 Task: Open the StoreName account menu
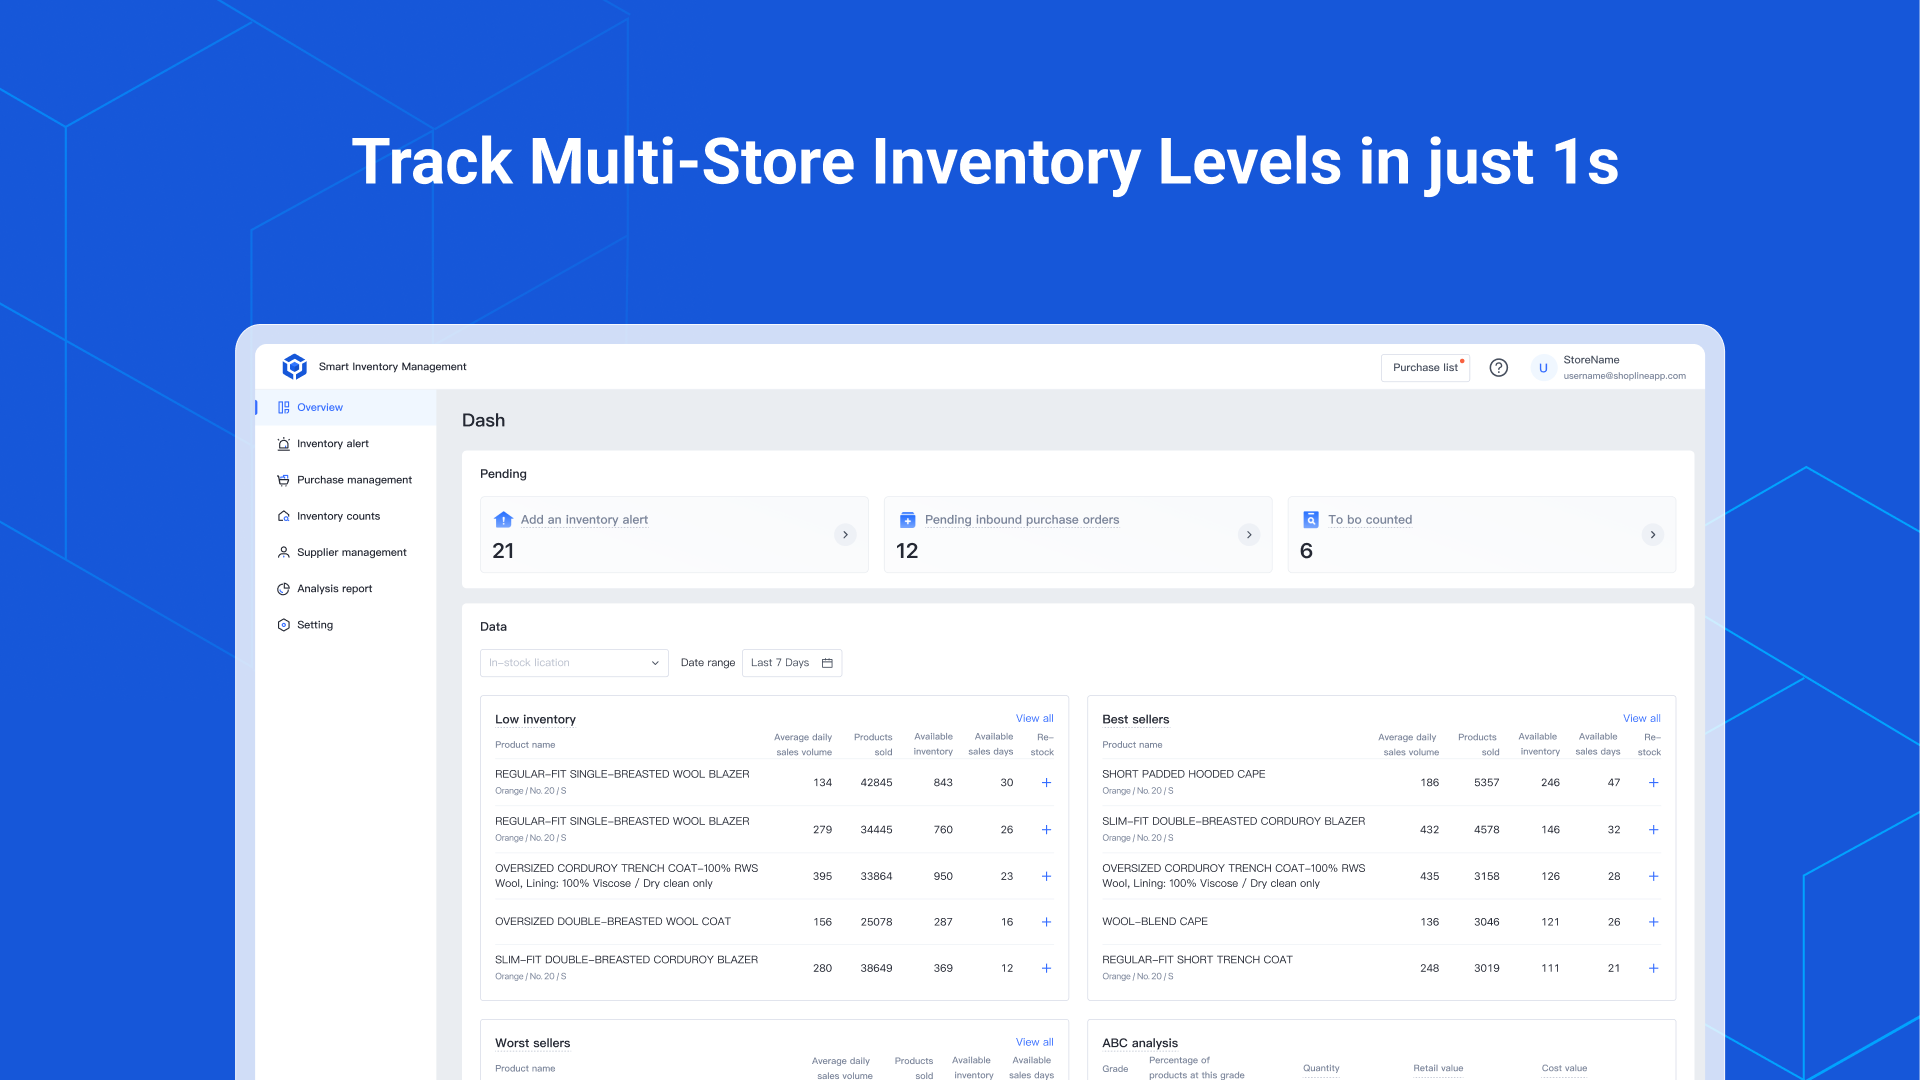(x=1608, y=368)
